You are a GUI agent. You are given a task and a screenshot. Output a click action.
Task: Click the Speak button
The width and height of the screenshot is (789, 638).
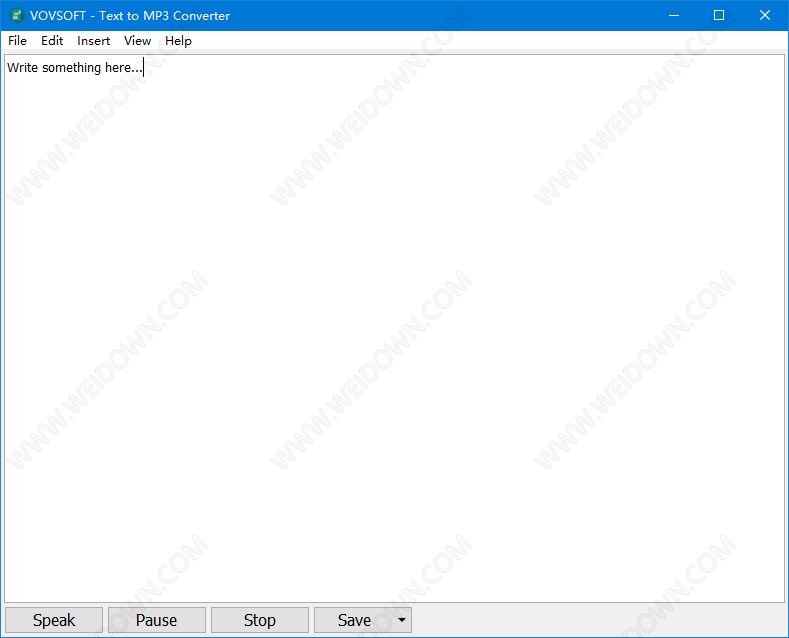54,620
